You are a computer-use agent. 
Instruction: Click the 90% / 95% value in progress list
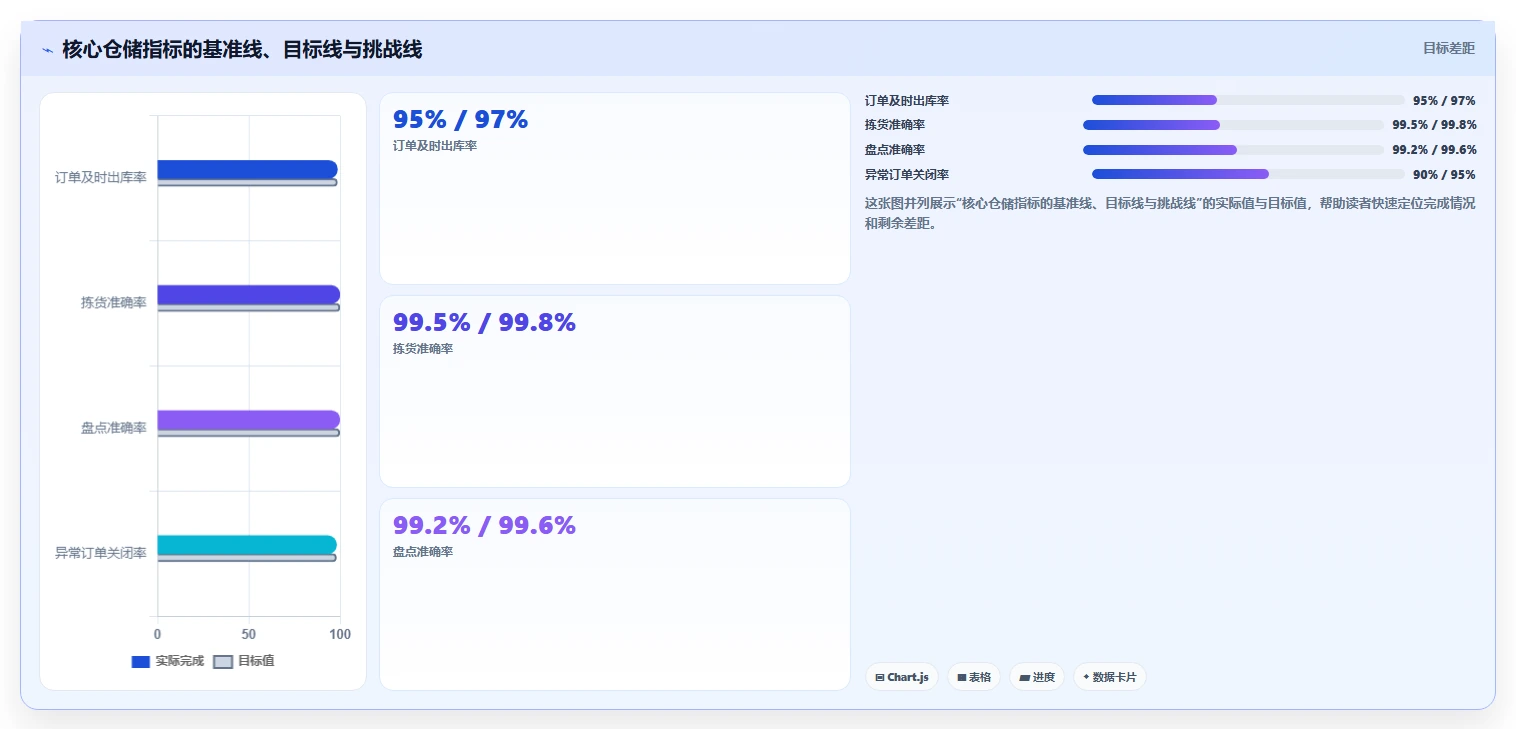click(x=1444, y=174)
